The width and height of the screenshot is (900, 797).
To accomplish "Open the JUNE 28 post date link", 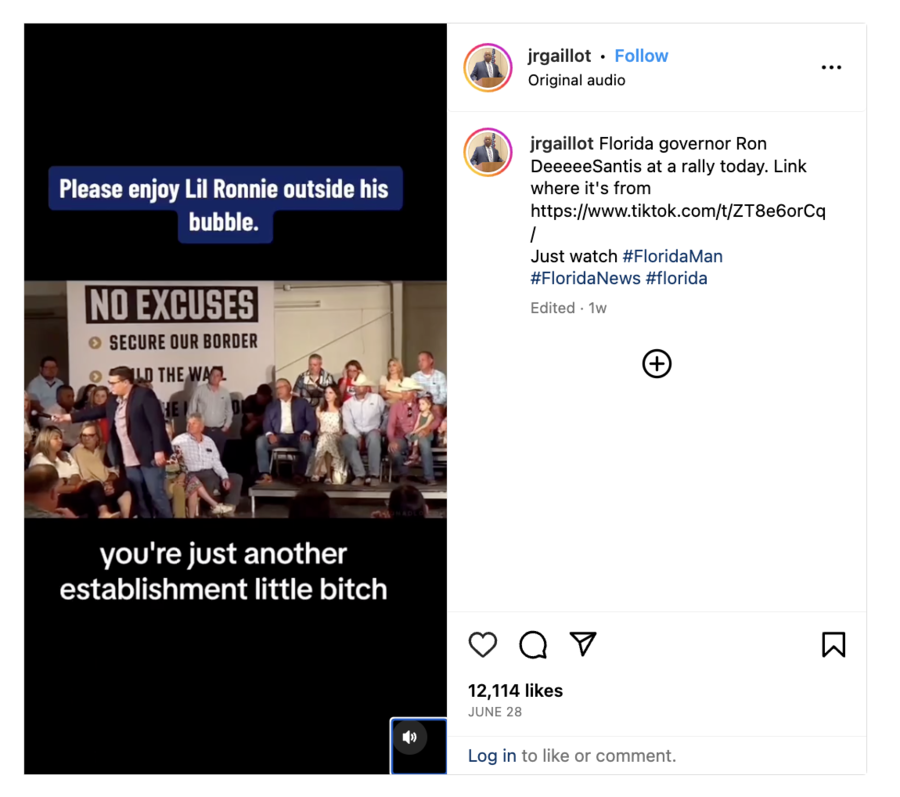I will coord(494,712).
